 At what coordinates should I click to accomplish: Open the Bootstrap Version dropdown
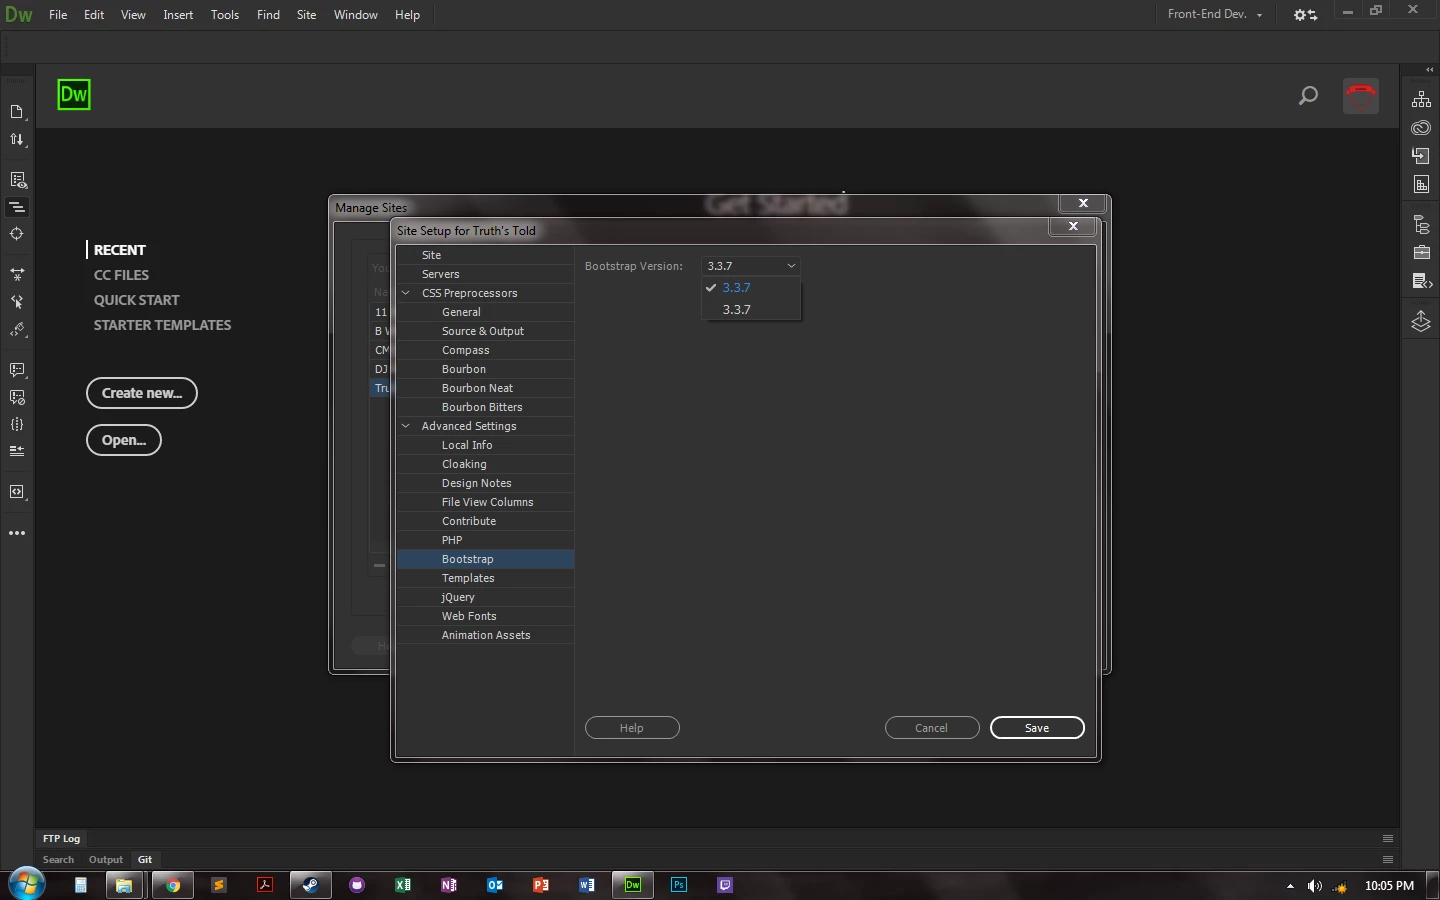[x=751, y=266]
